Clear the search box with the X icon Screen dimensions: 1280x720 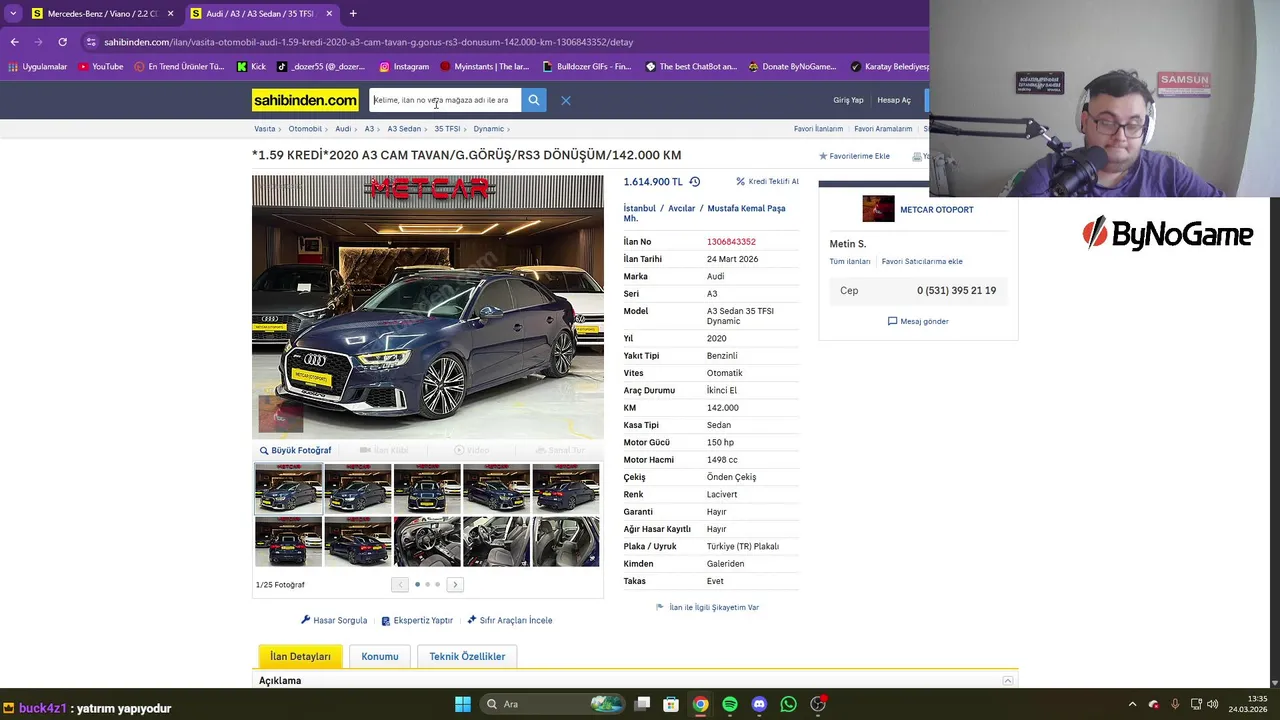point(566,100)
